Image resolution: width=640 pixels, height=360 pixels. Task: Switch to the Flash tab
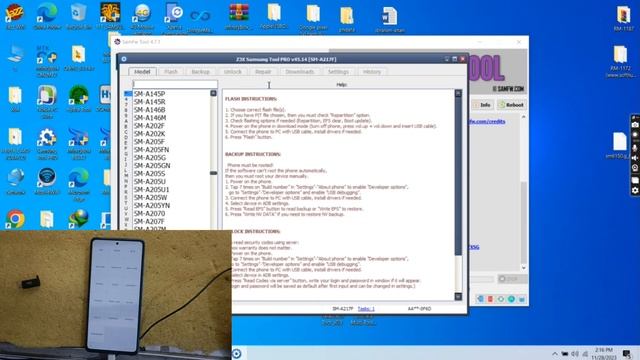pyautogui.click(x=171, y=71)
